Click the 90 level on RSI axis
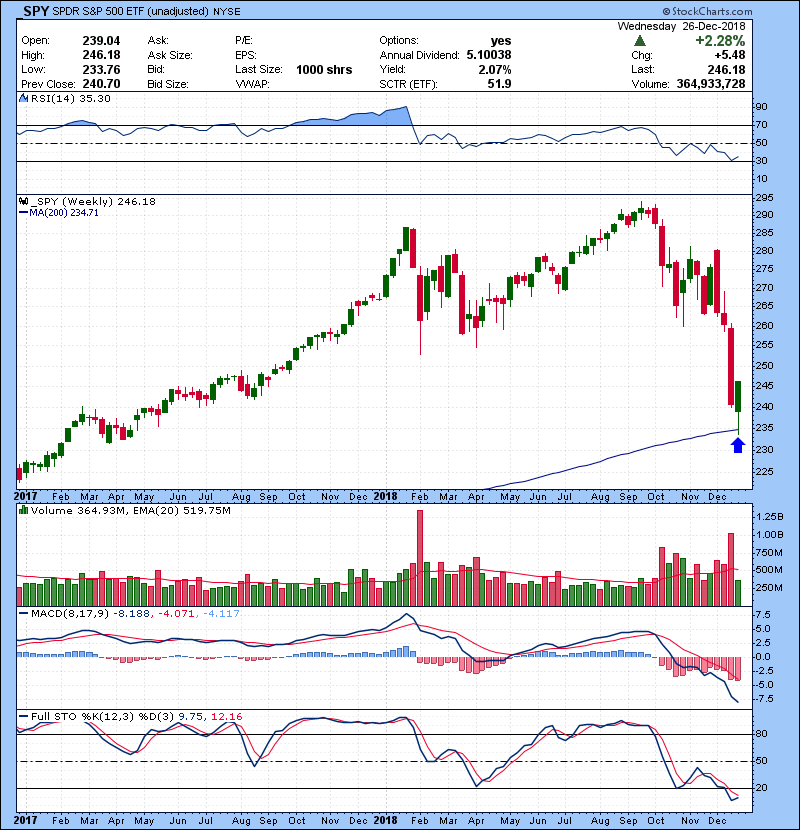 click(x=761, y=106)
